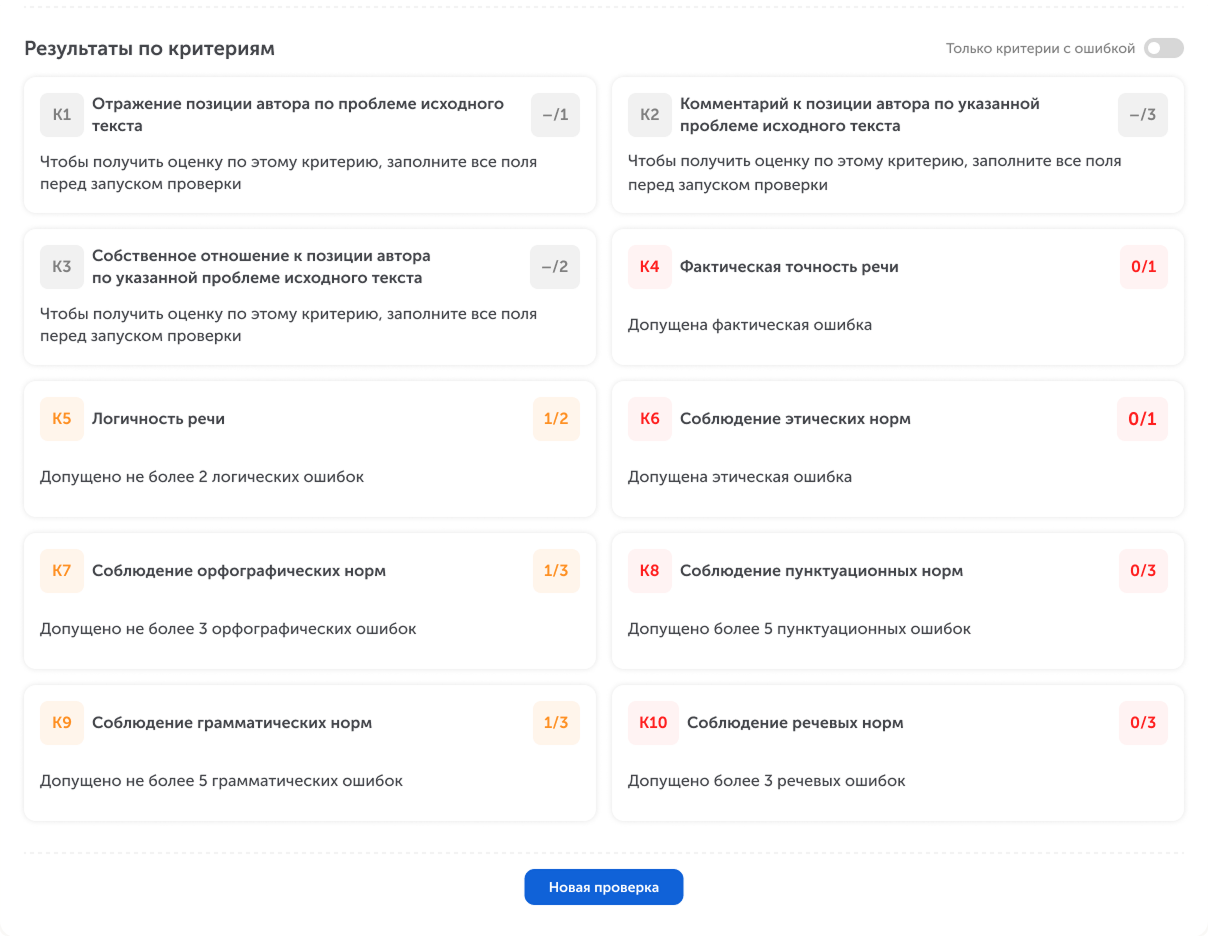Click the orange K5 criterion badge

(62, 419)
